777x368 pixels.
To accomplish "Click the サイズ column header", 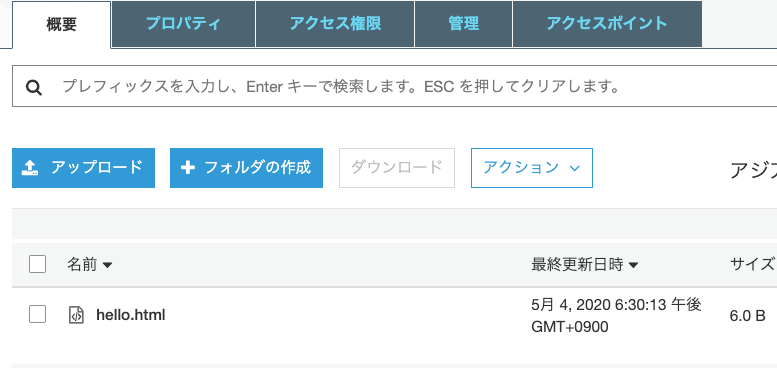I will (x=752, y=264).
